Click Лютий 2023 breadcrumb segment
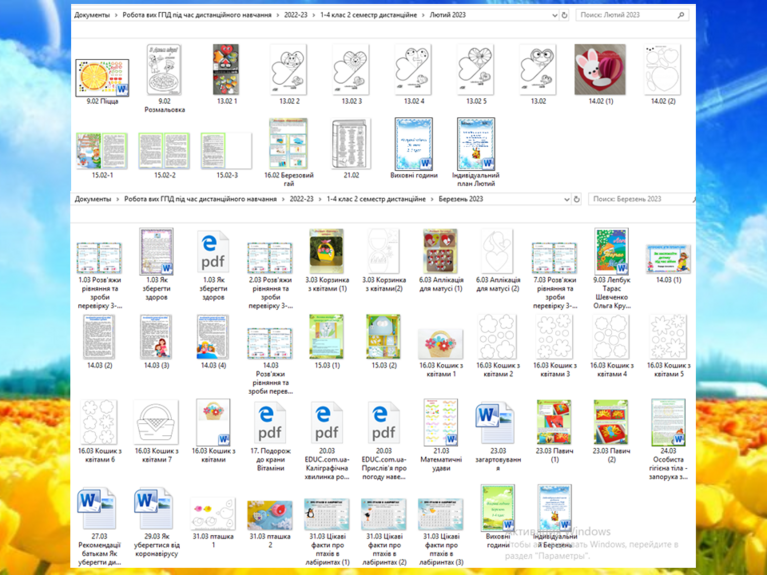The height and width of the screenshot is (575, 767). click(448, 15)
